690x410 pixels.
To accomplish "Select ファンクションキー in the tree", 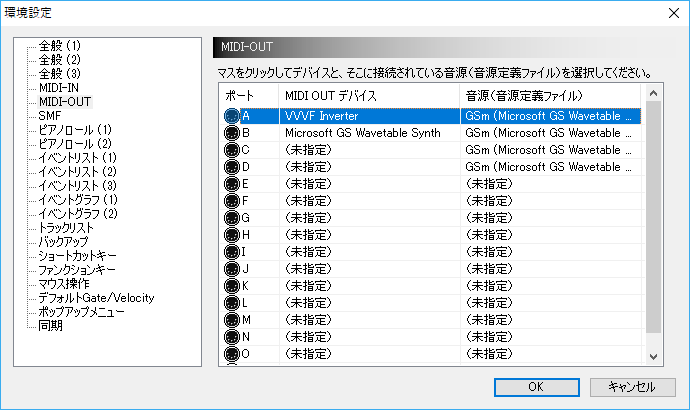I will (x=77, y=270).
